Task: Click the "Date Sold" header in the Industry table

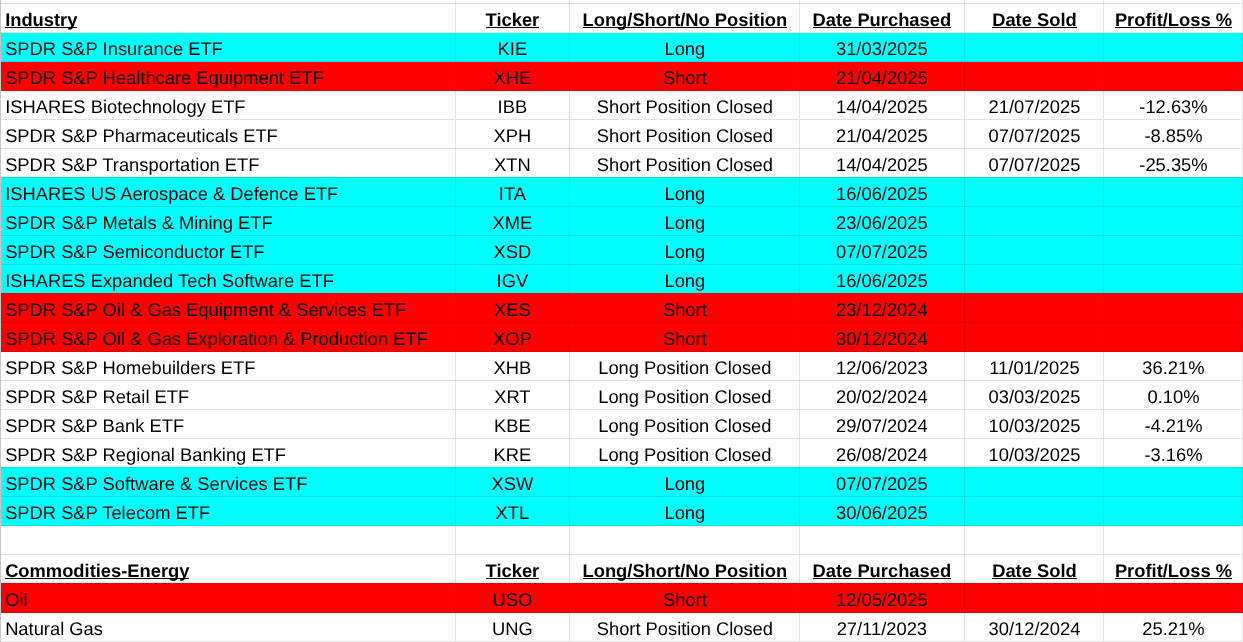Action: click(1034, 20)
